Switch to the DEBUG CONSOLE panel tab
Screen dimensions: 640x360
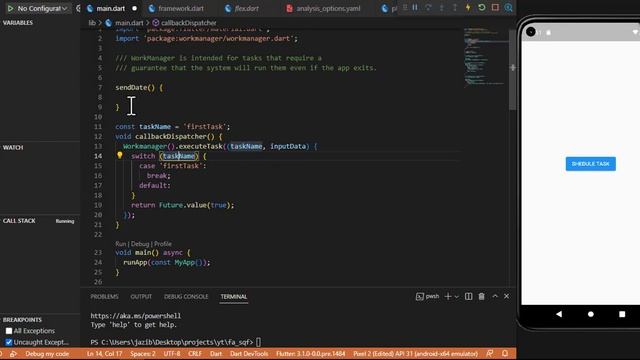click(x=186, y=297)
